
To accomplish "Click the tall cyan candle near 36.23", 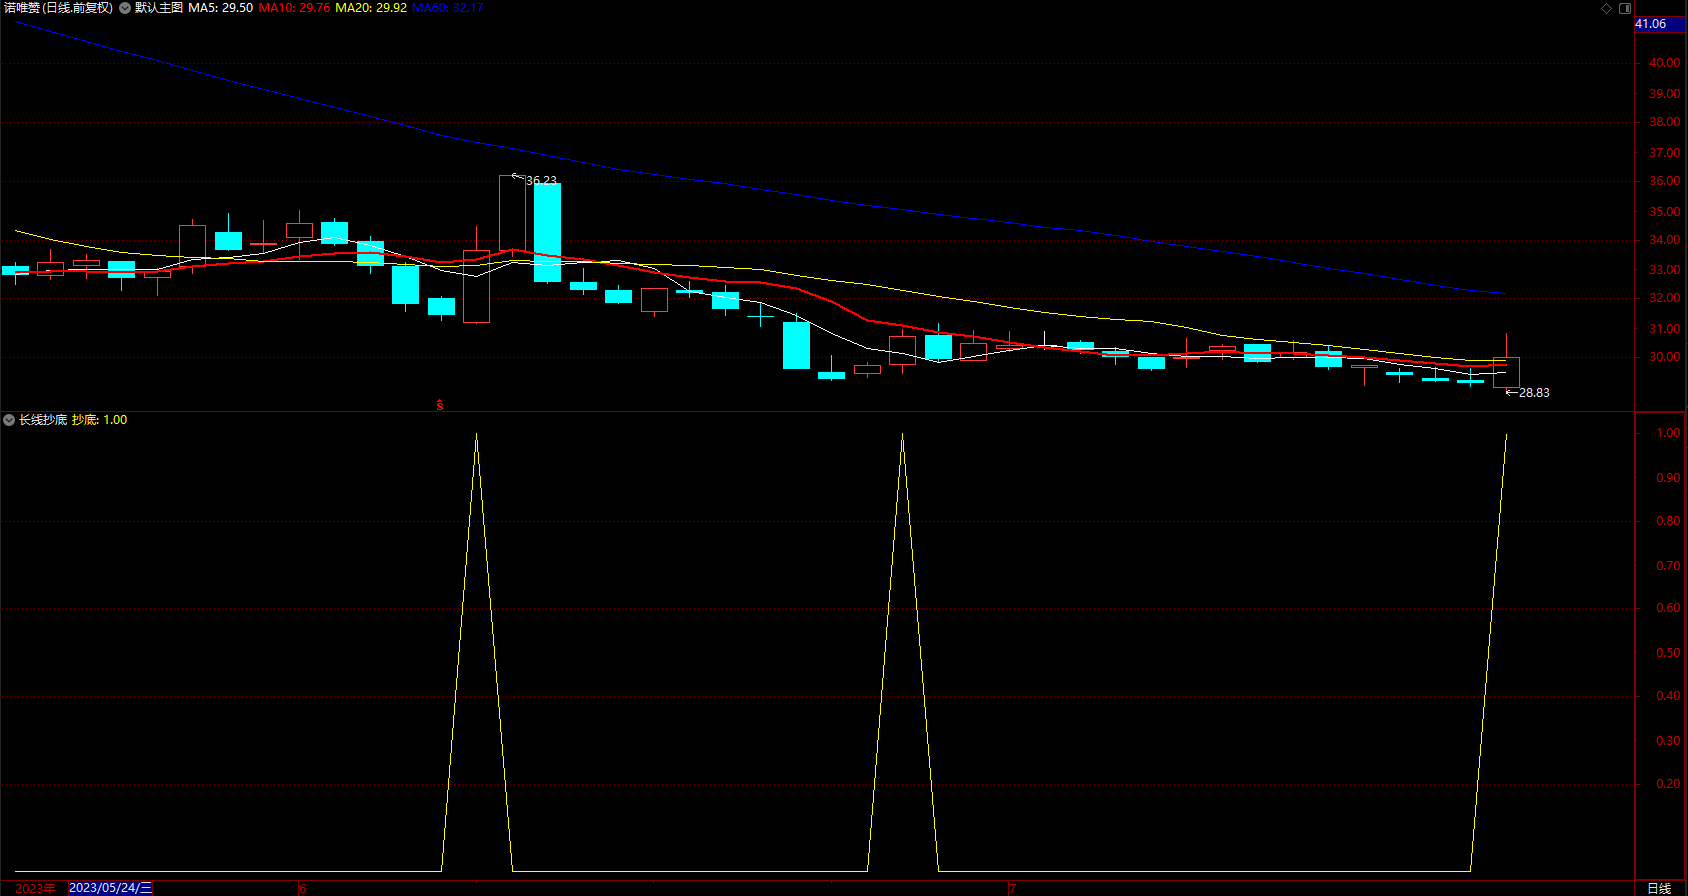I will pyautogui.click(x=547, y=232).
